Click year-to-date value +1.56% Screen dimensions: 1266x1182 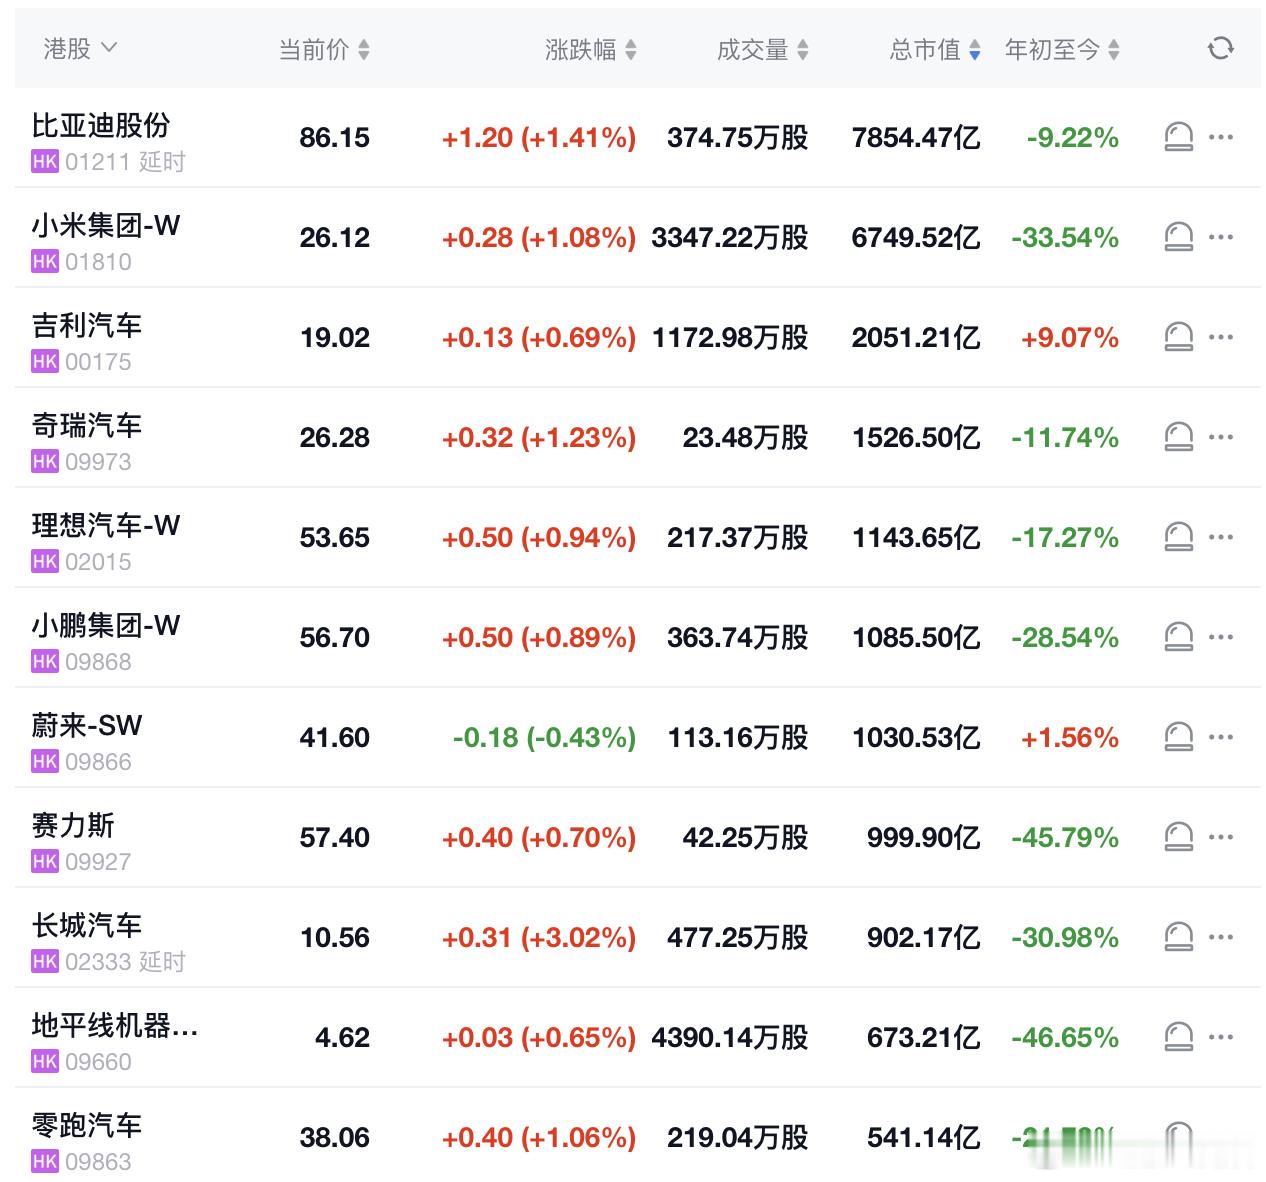(x=1069, y=737)
